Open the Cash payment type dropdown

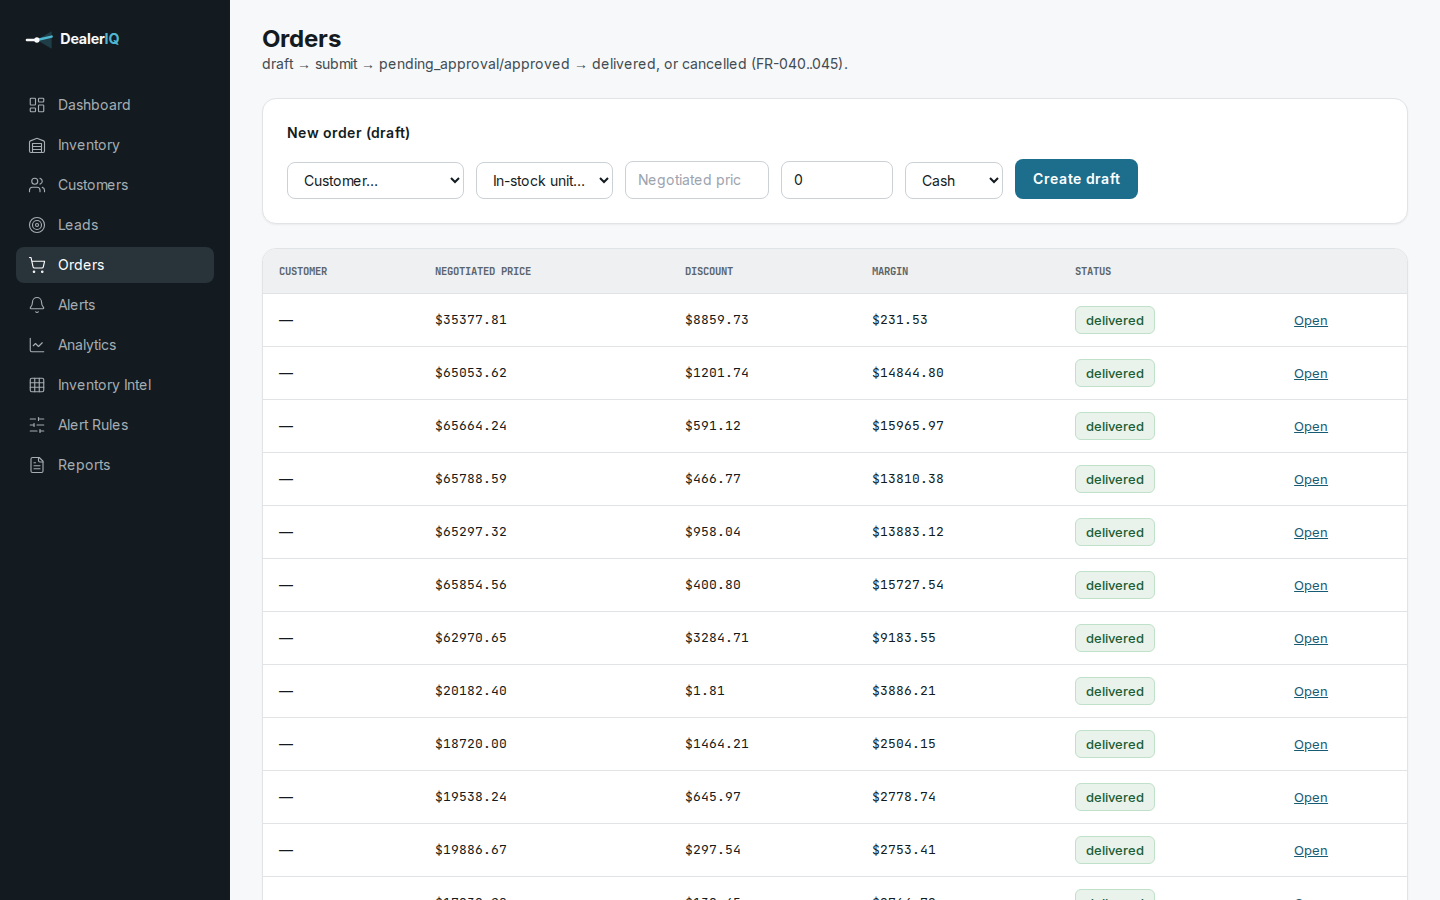pos(954,180)
